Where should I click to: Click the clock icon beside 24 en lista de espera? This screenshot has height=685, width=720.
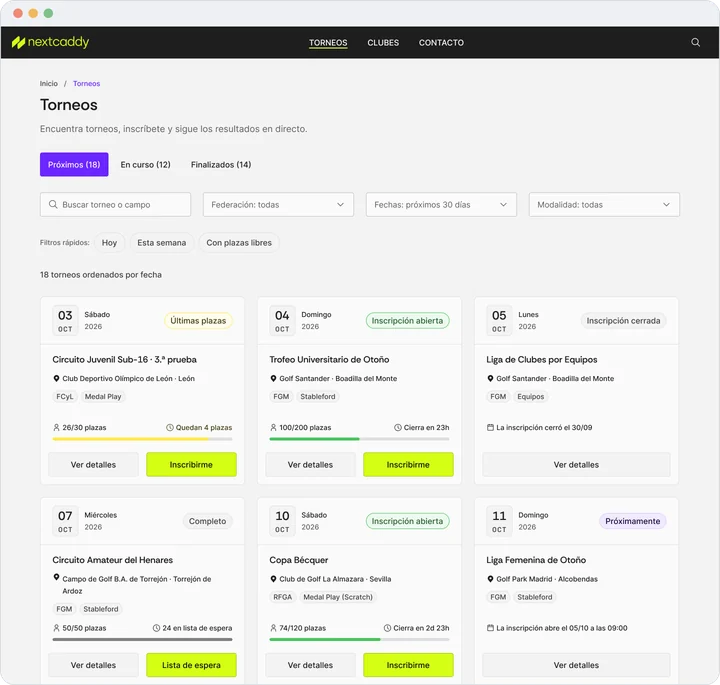coord(156,628)
